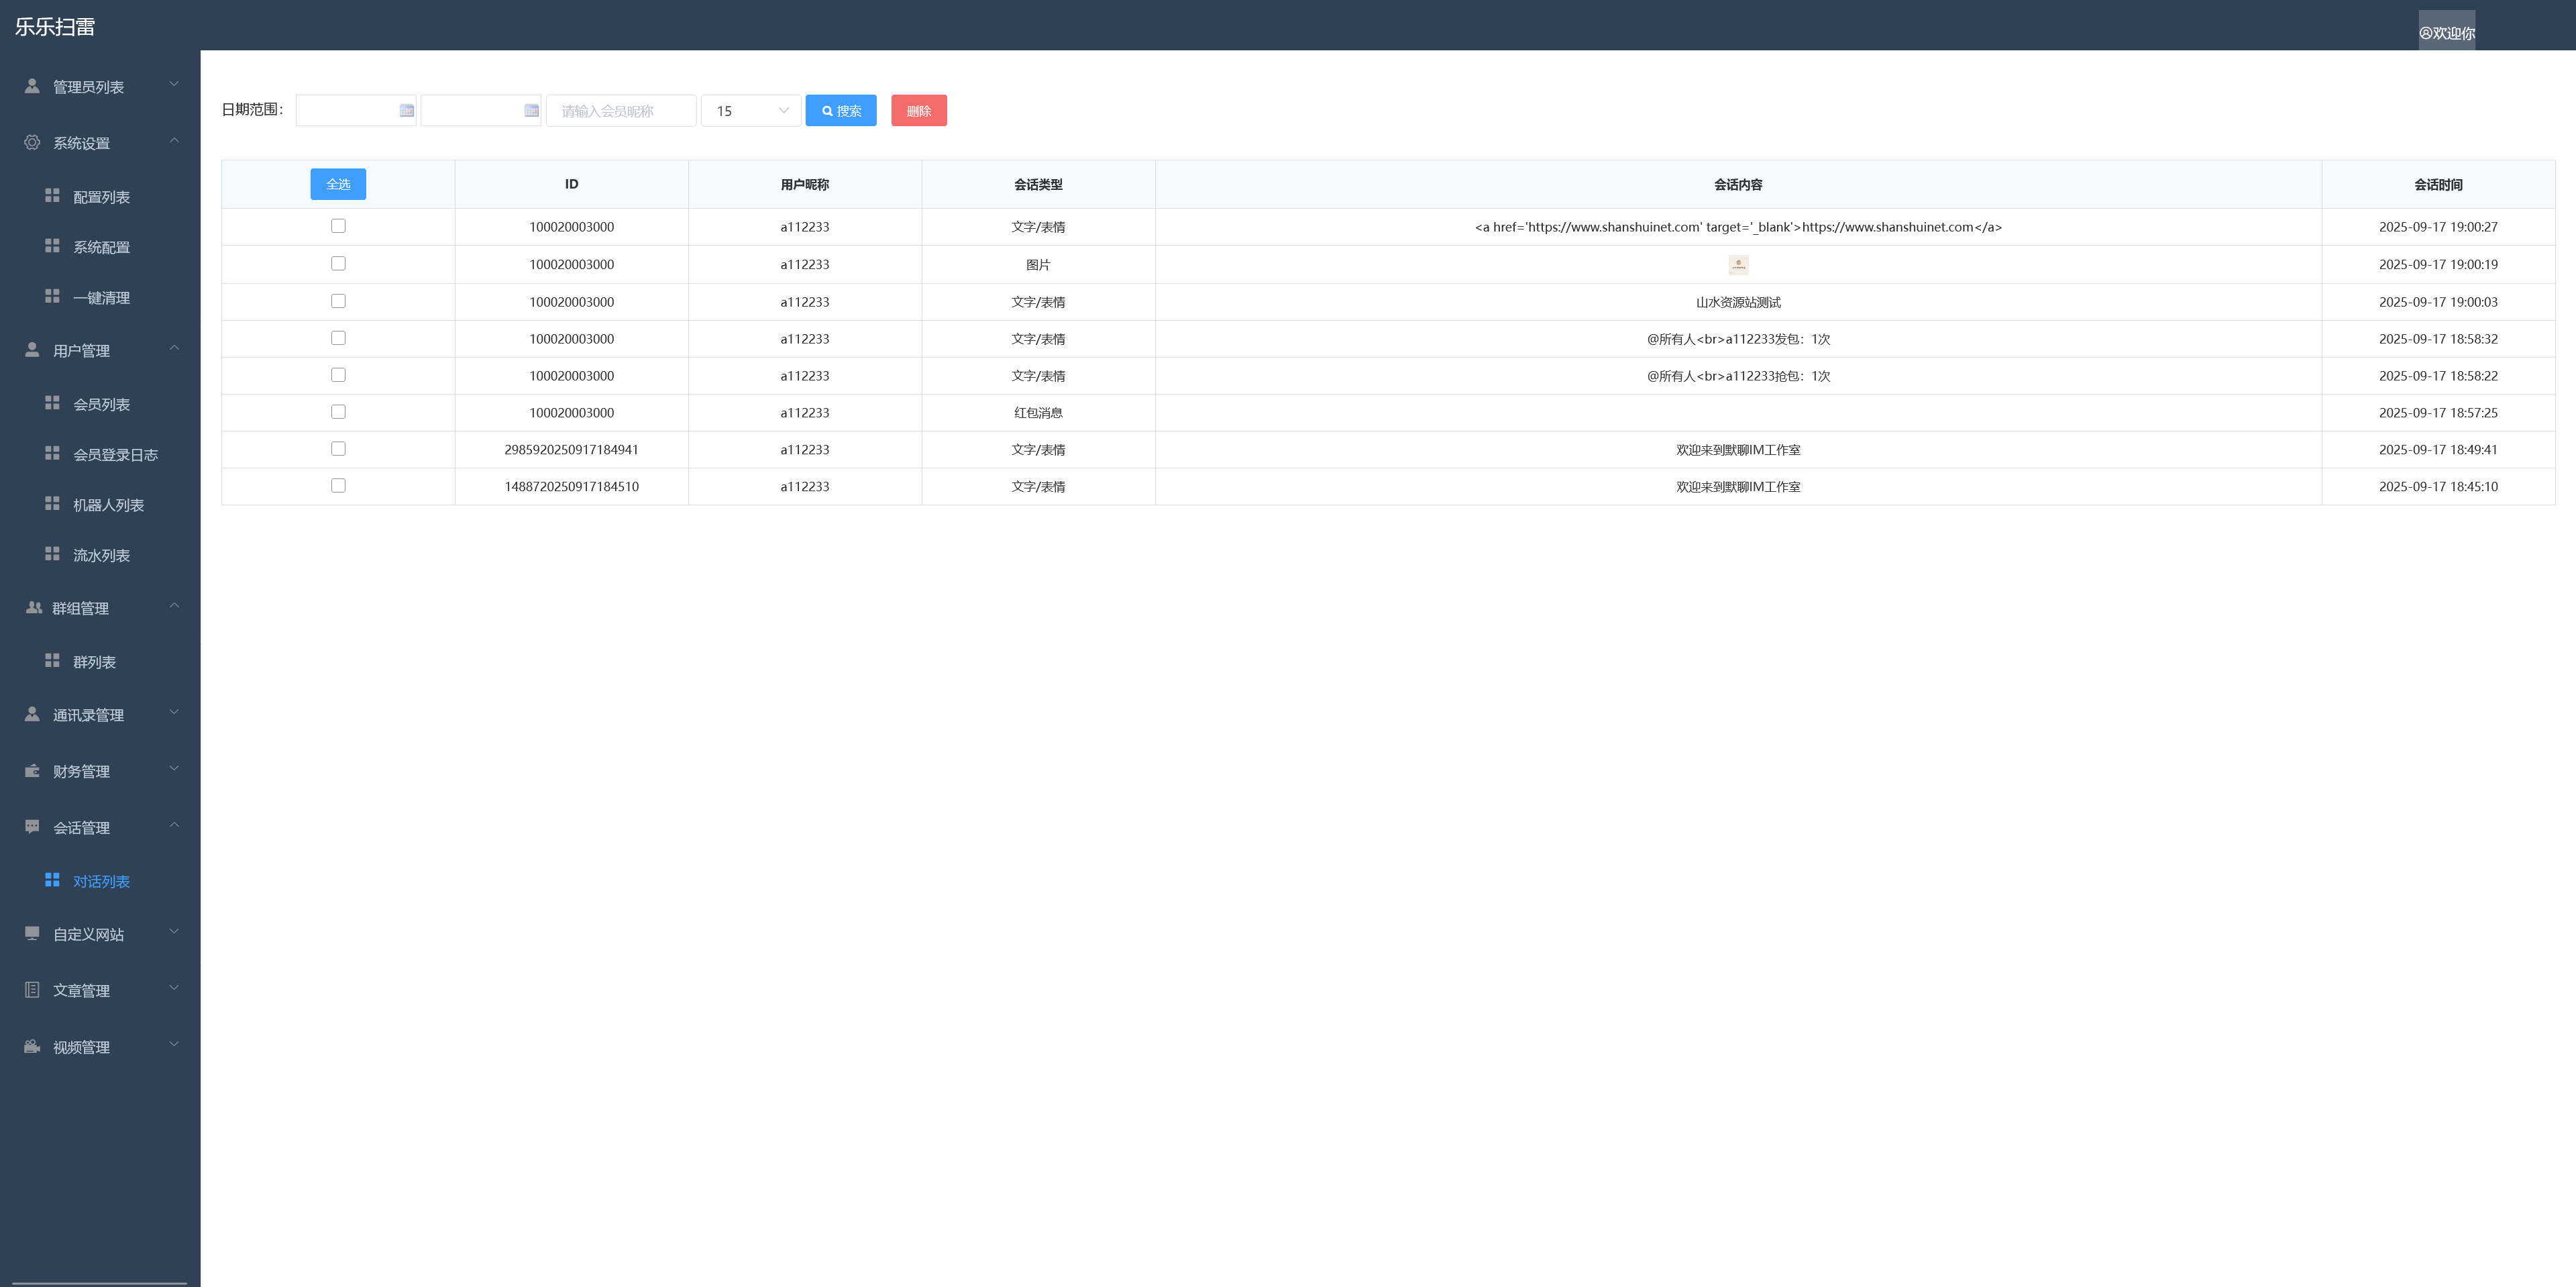The width and height of the screenshot is (2576, 1287).
Task: Open the 会员列表 menu item
Action: pyautogui.click(x=101, y=404)
